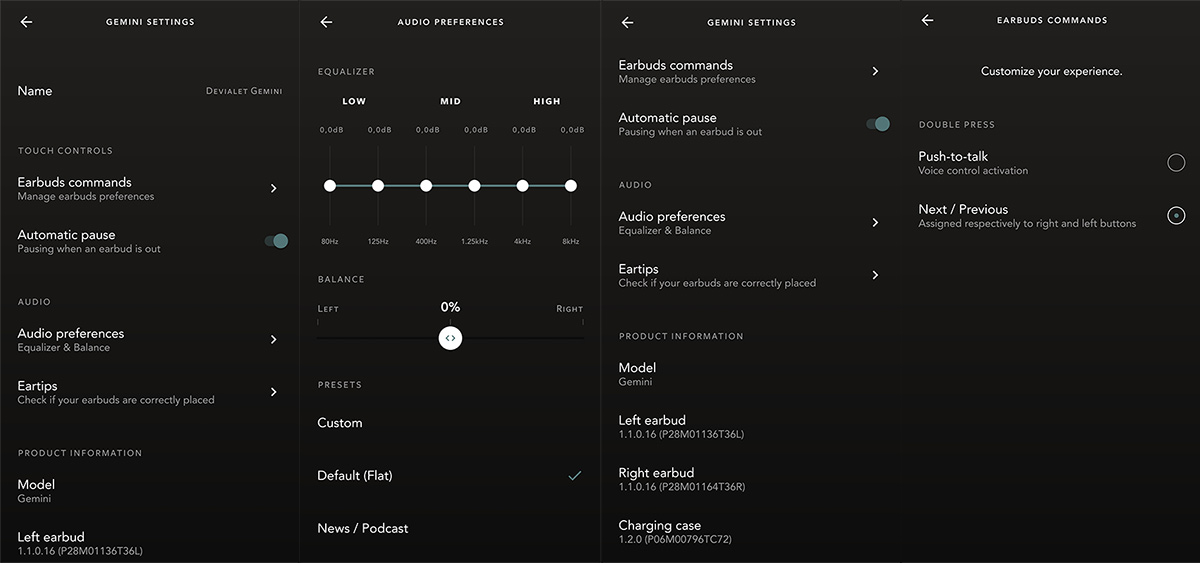Open Audio preferences chevron in the leftmost panel

pyautogui.click(x=273, y=340)
